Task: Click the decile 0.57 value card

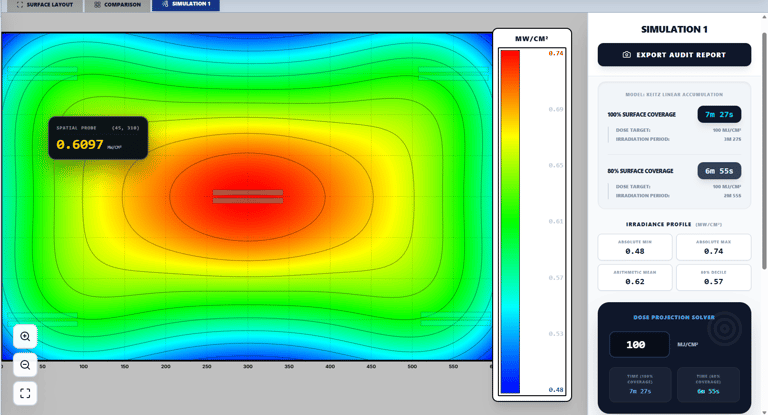Action: pos(714,278)
